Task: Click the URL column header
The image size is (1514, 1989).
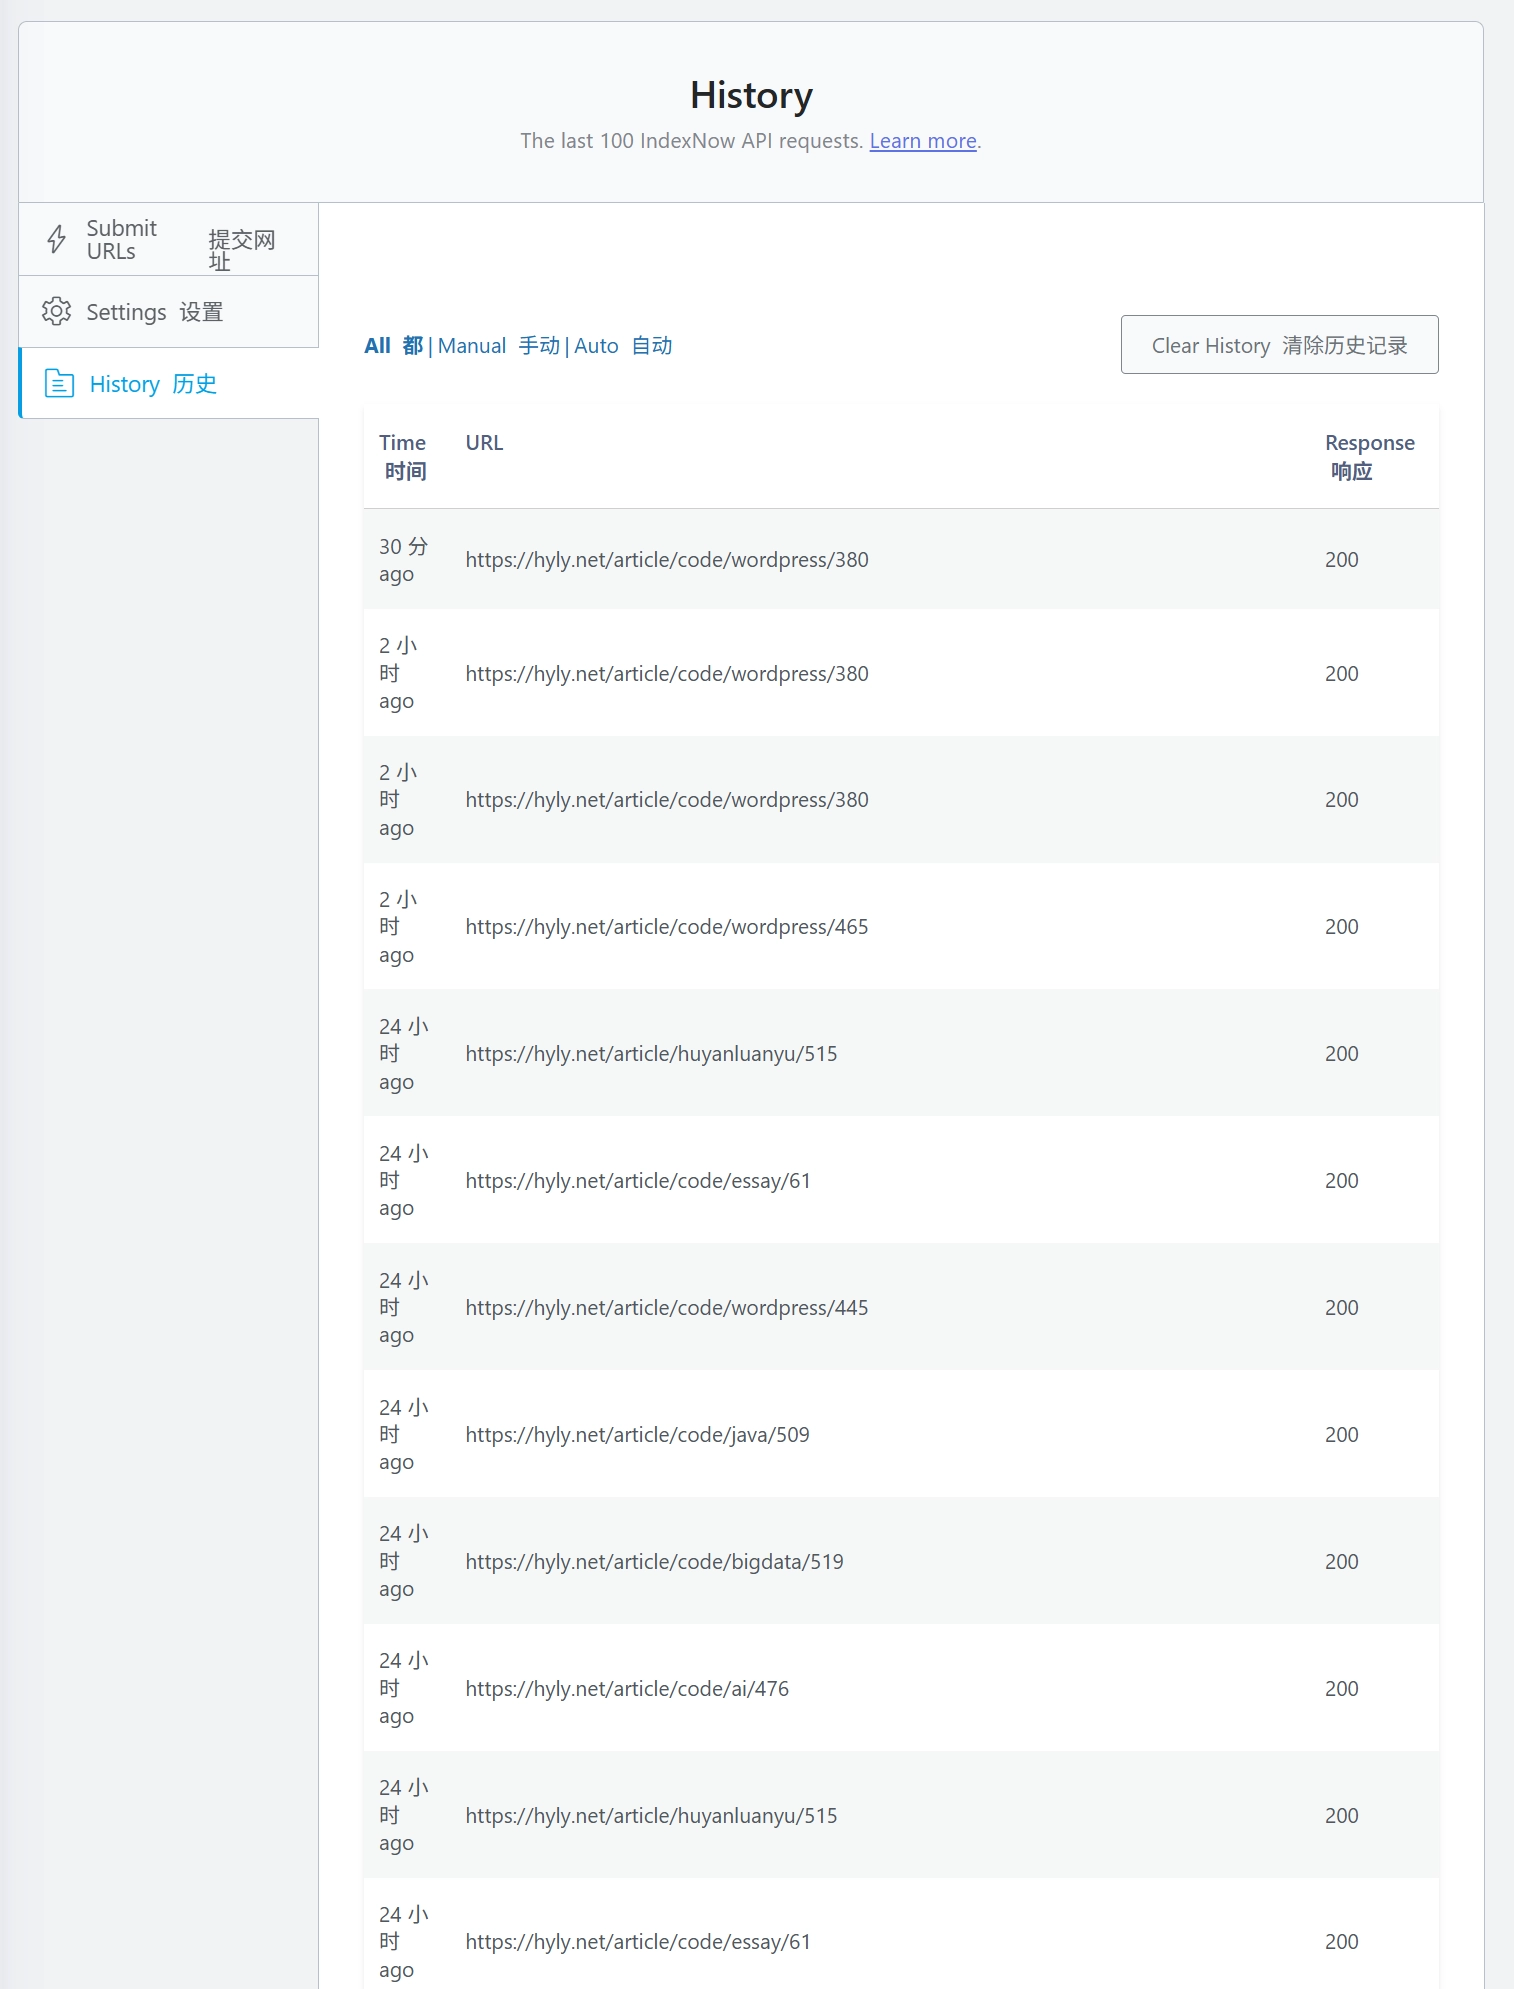Action: (x=484, y=443)
